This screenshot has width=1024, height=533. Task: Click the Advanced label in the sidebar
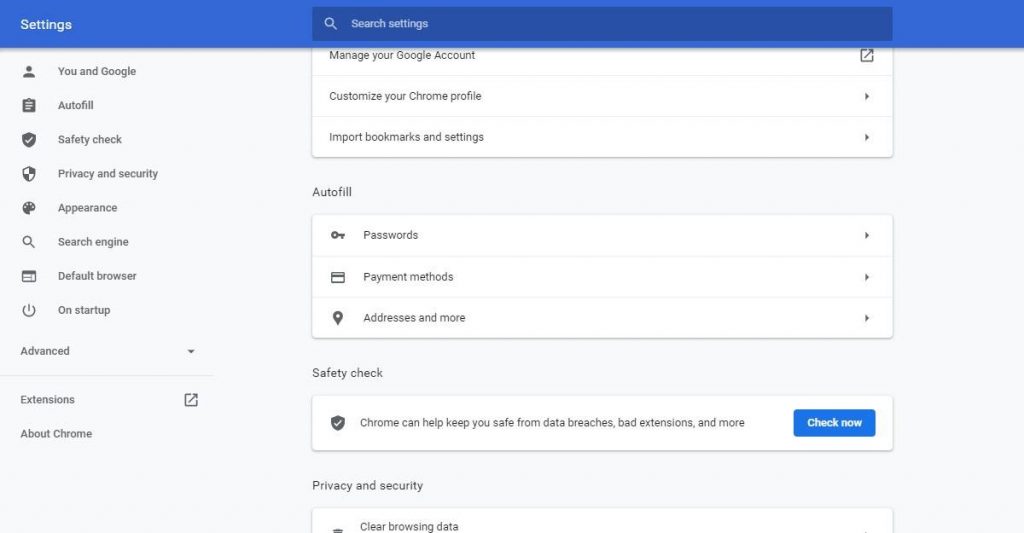tap(44, 351)
